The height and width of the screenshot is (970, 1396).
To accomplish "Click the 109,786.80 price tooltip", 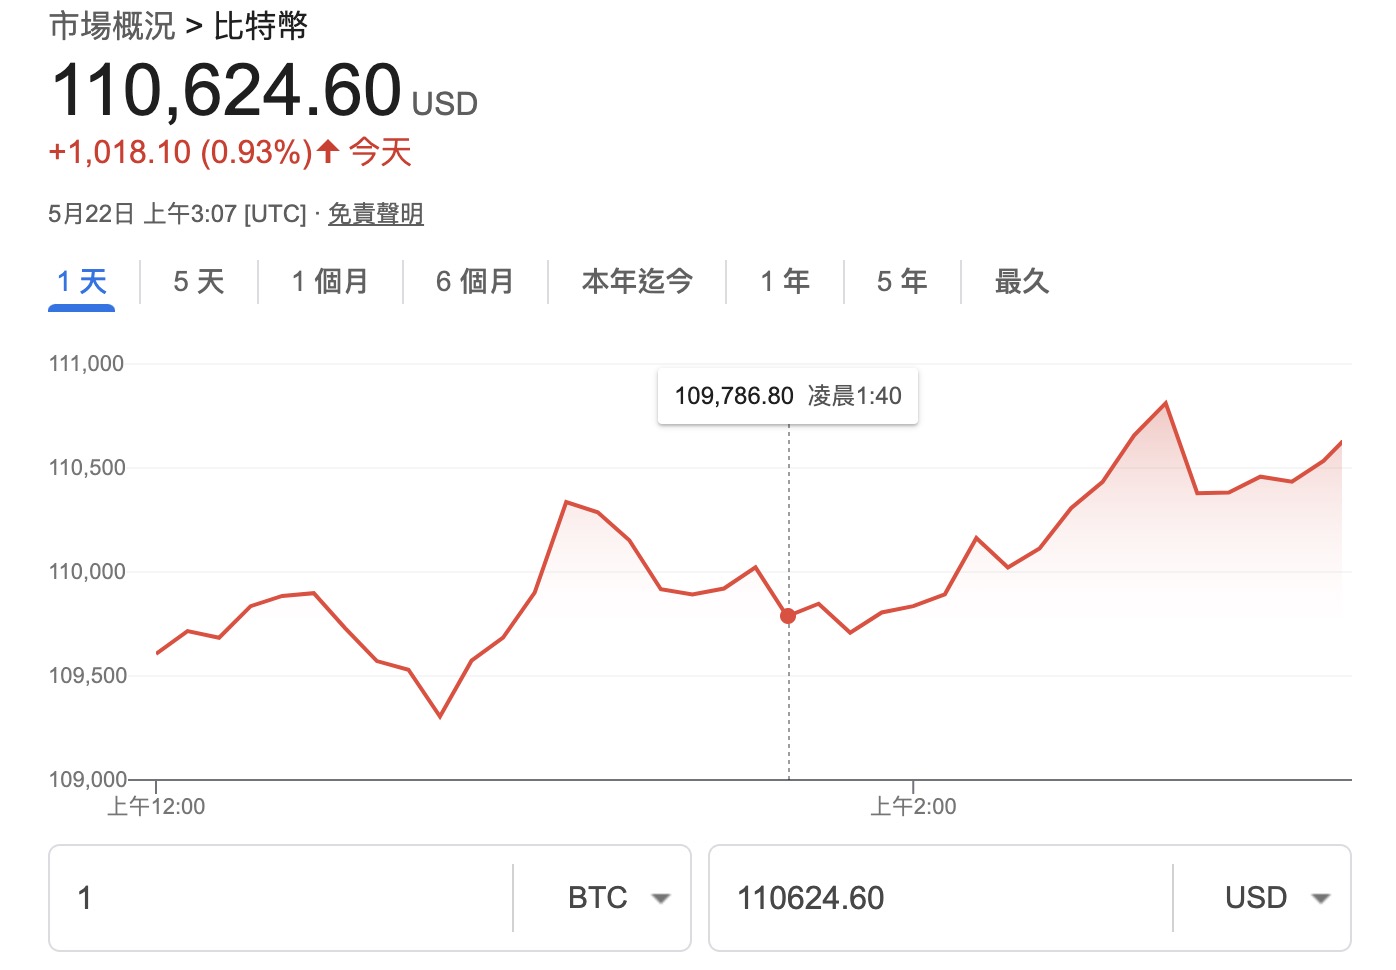I will tap(787, 396).
